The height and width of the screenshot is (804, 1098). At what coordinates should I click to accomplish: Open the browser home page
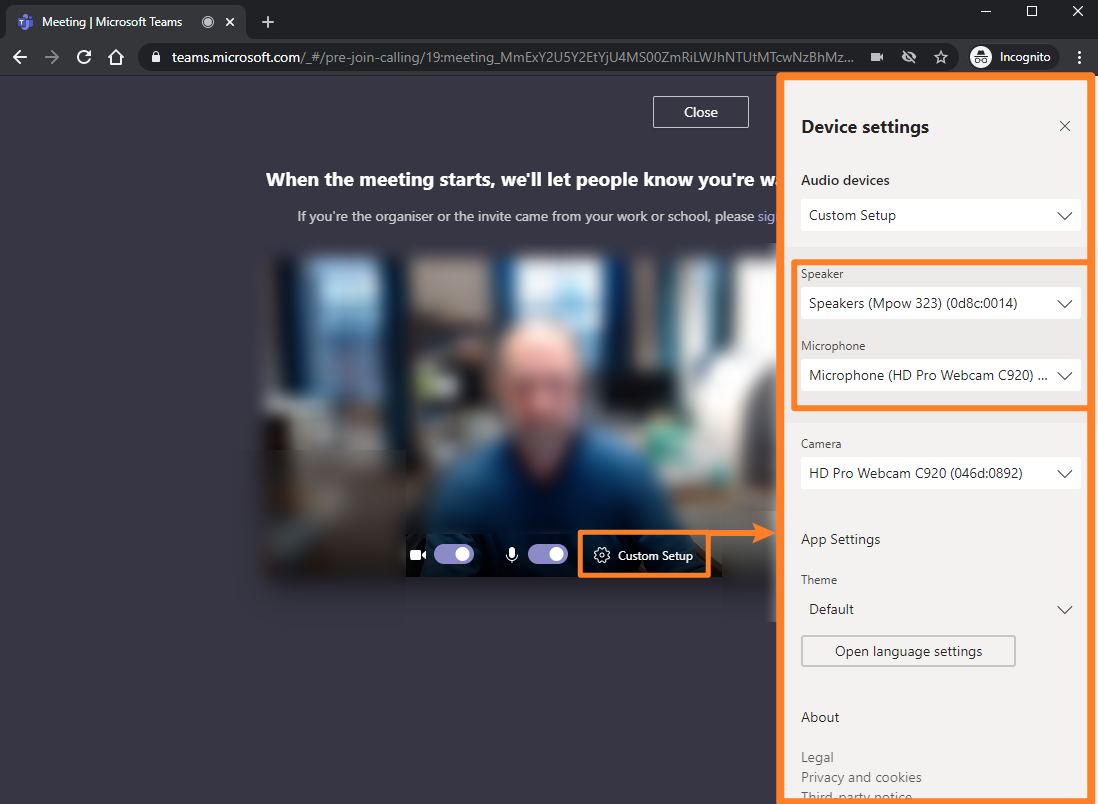coord(116,57)
